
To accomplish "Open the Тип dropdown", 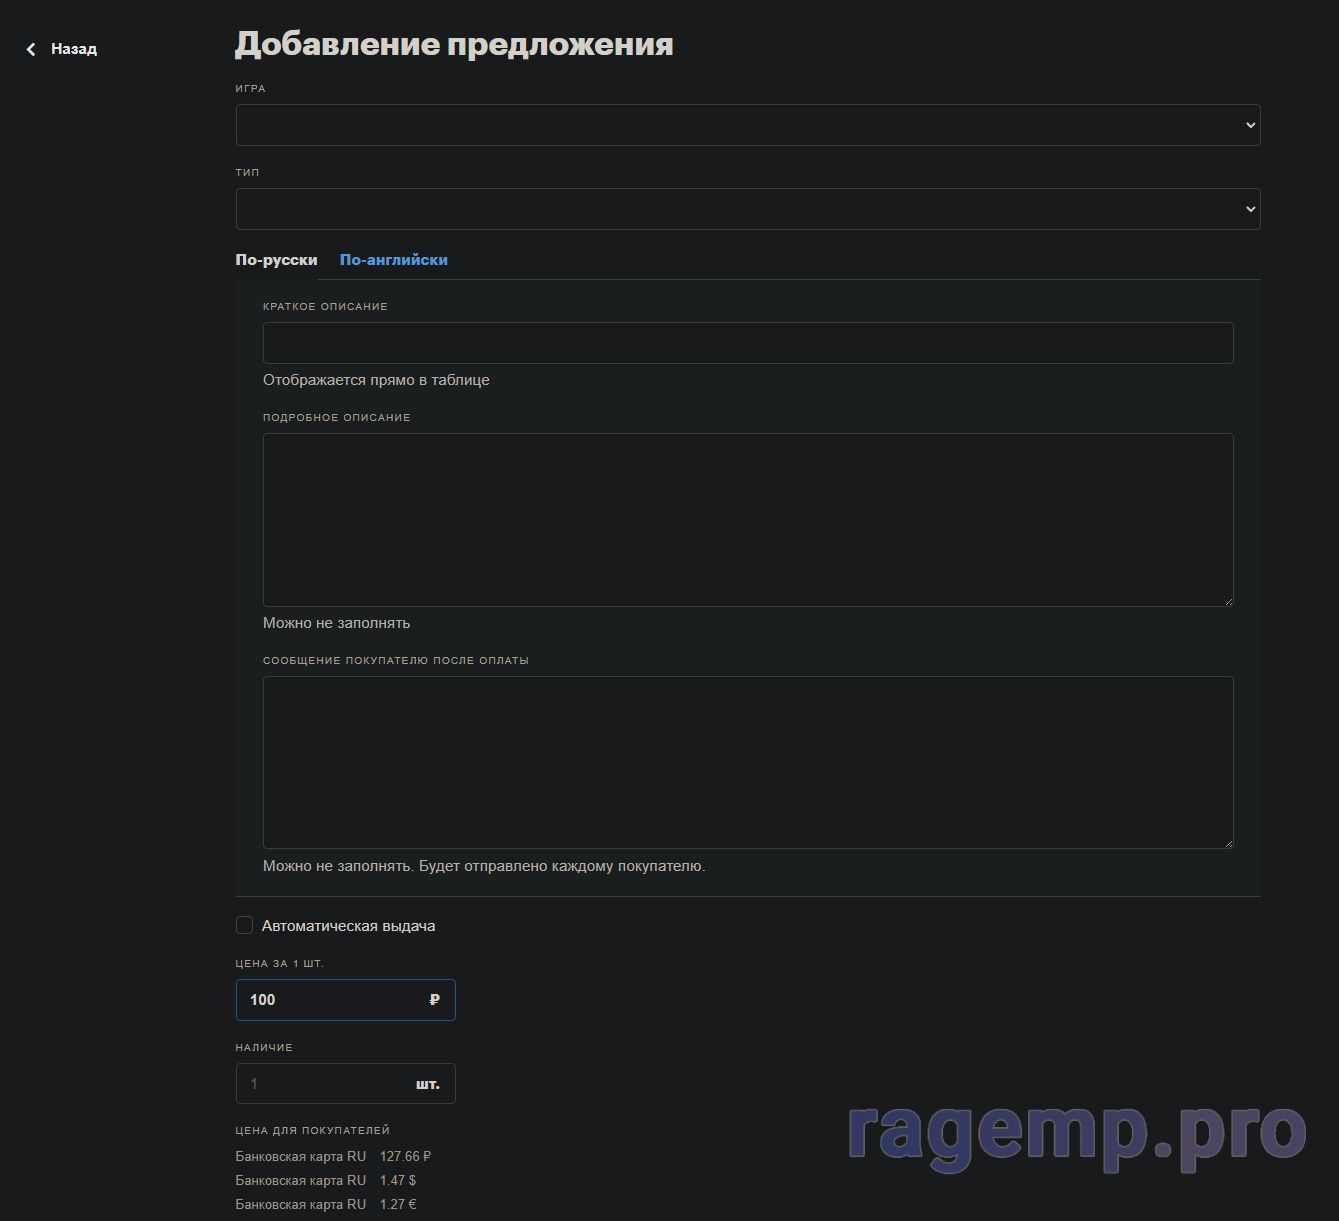I will [x=748, y=209].
